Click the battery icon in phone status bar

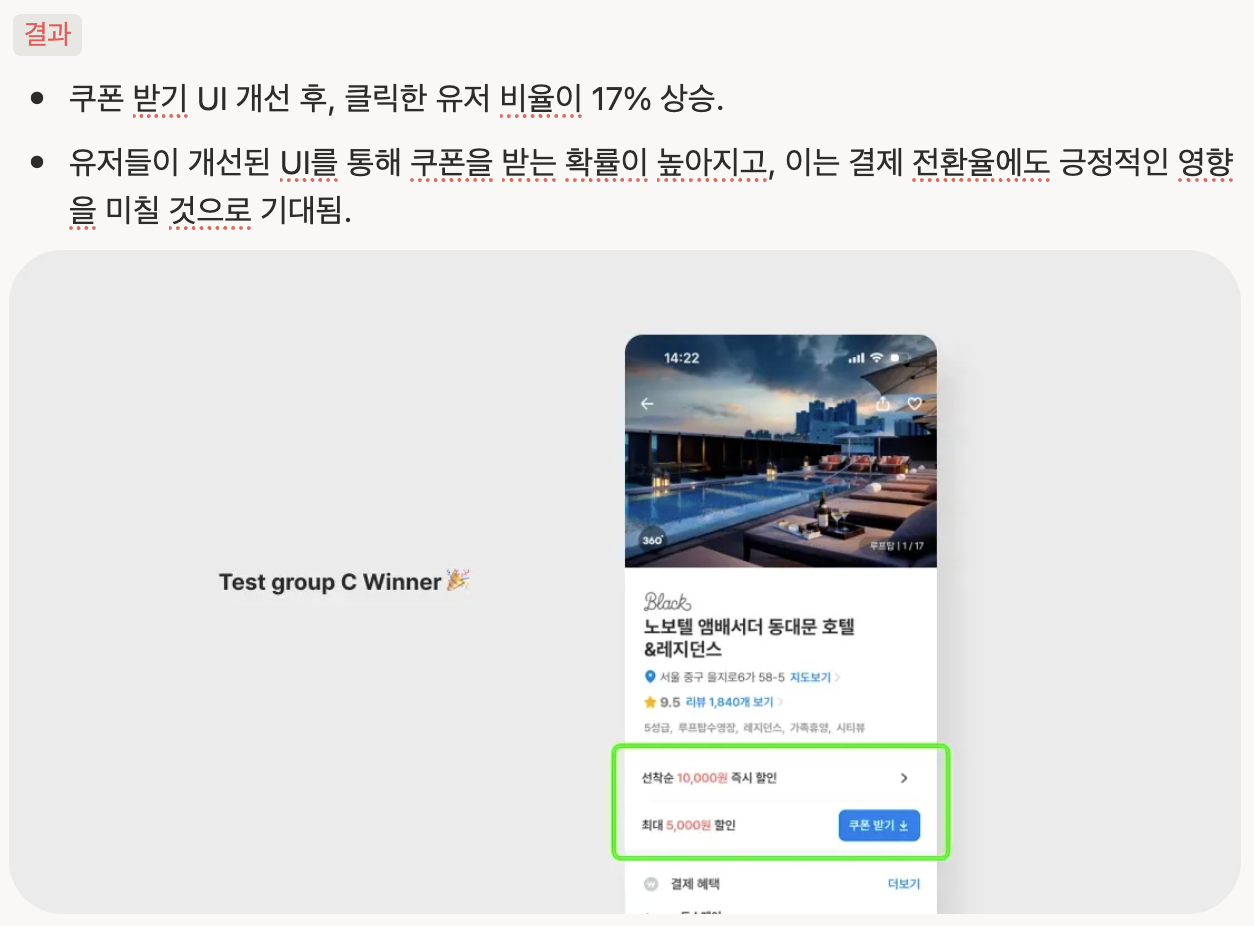[x=901, y=358]
